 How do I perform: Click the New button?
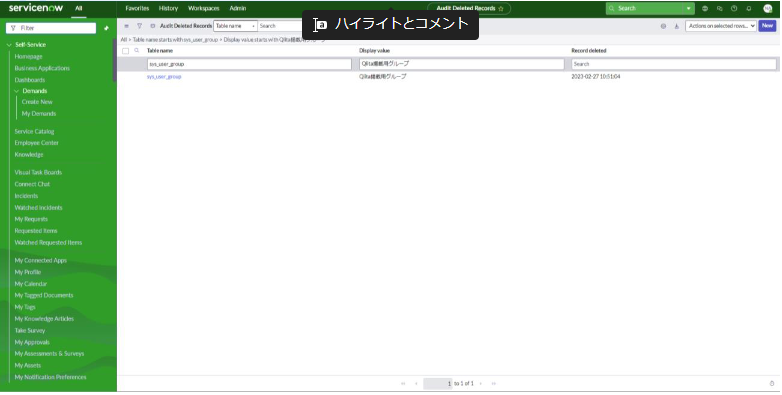click(767, 26)
